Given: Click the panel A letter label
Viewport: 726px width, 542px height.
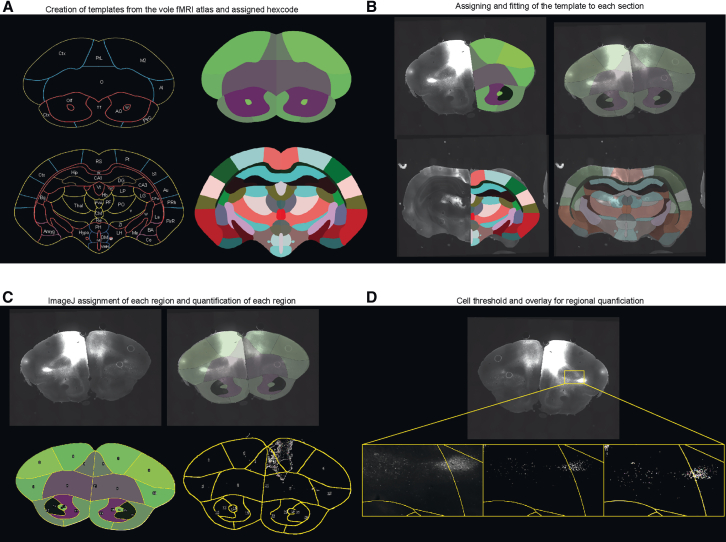Looking at the screenshot, I should click(x=6, y=7).
